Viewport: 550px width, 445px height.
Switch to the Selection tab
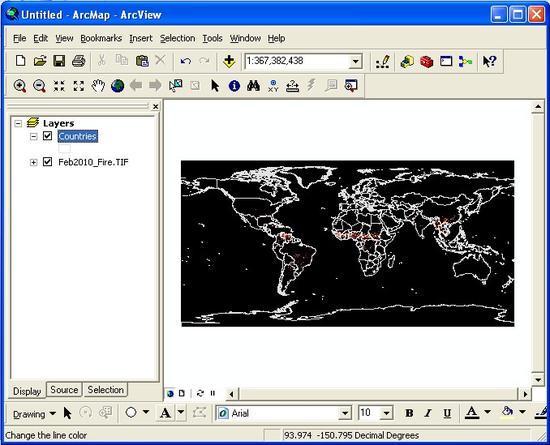[x=106, y=390]
